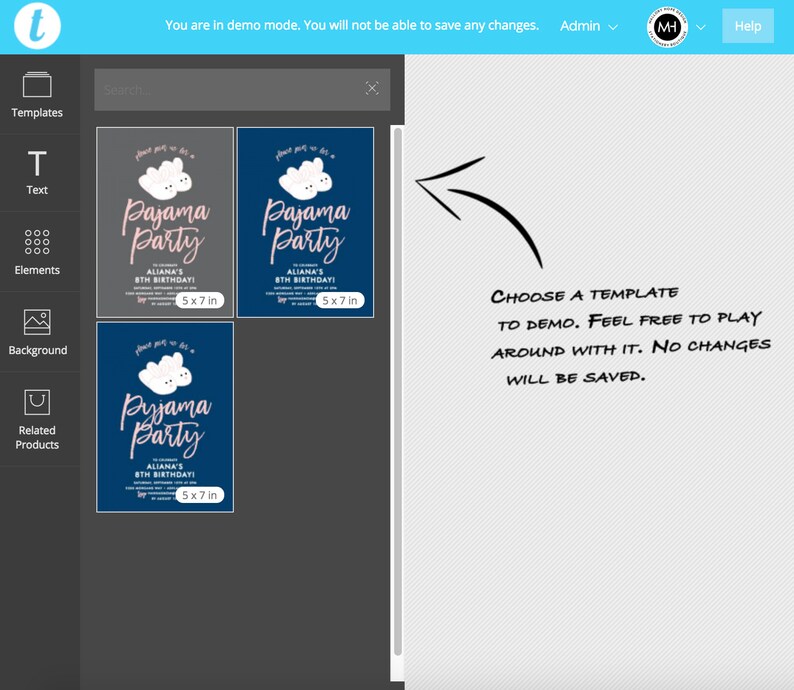This screenshot has height=690, width=794.
Task: Choose the navy Pyjama Party template
Action: click(165, 417)
